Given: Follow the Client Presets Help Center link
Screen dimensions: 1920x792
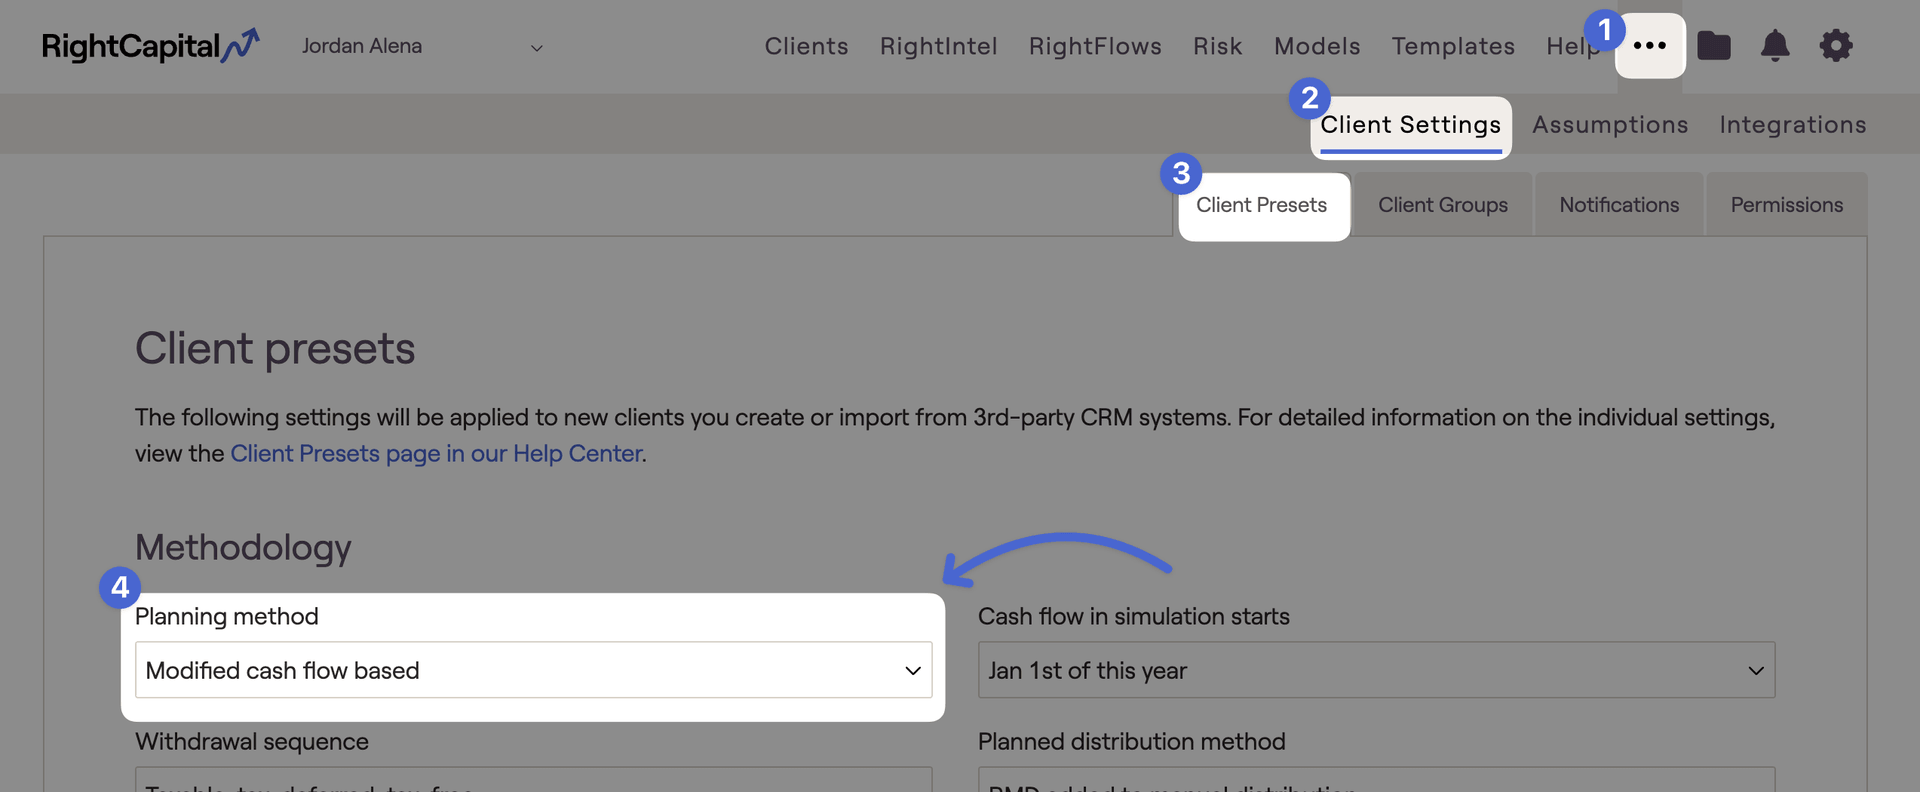Looking at the screenshot, I should tap(436, 454).
